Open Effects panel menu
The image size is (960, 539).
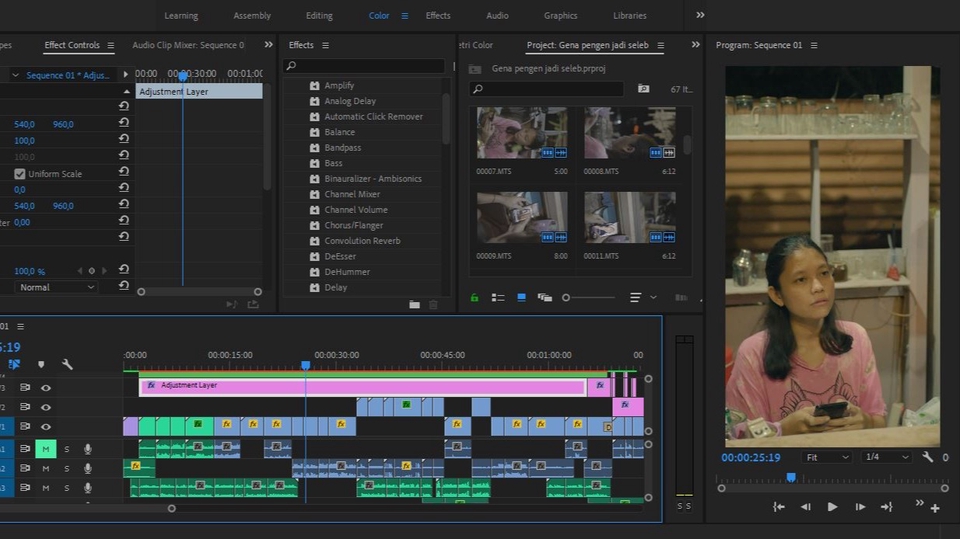(x=325, y=45)
